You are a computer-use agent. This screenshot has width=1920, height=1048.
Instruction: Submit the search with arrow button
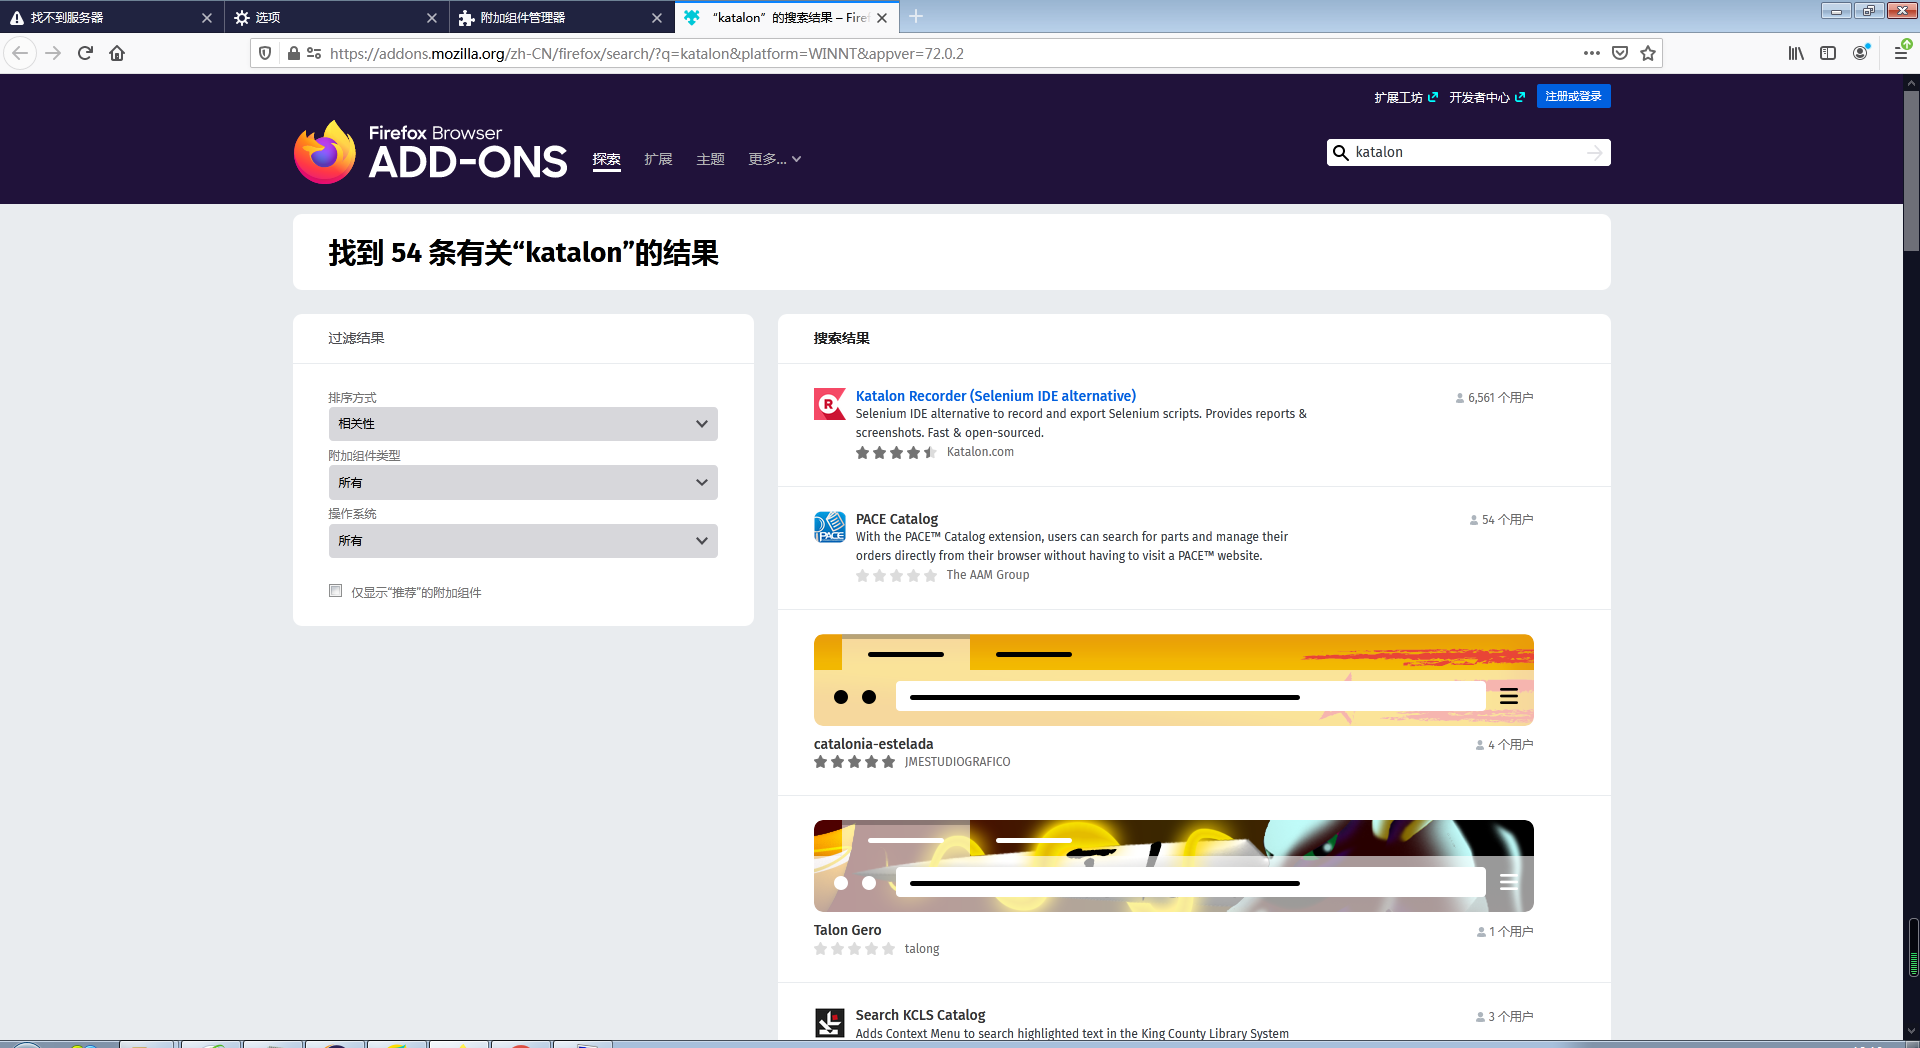(1594, 152)
